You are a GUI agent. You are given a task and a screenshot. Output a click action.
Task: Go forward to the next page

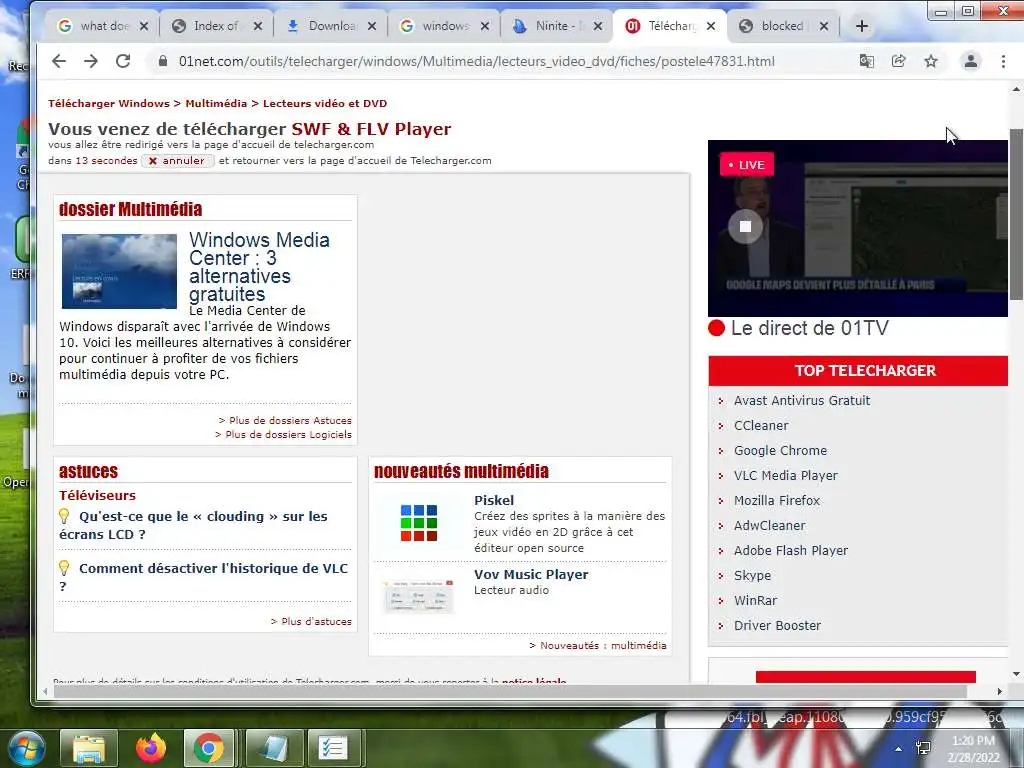point(91,61)
